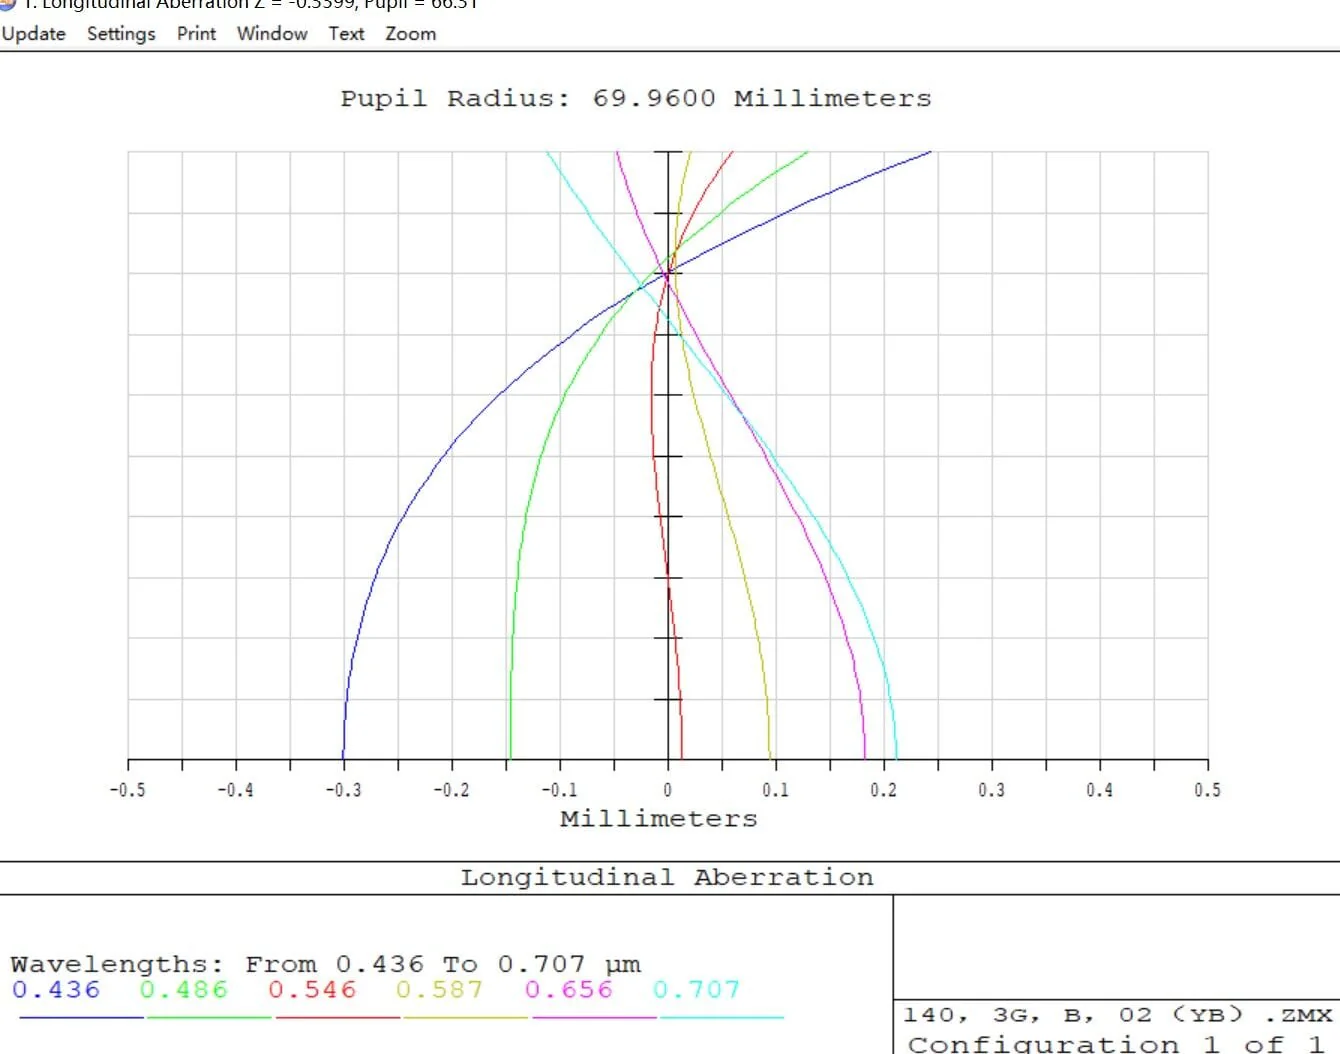
Task: Click the -0.3 axis label
Action: [343, 790]
